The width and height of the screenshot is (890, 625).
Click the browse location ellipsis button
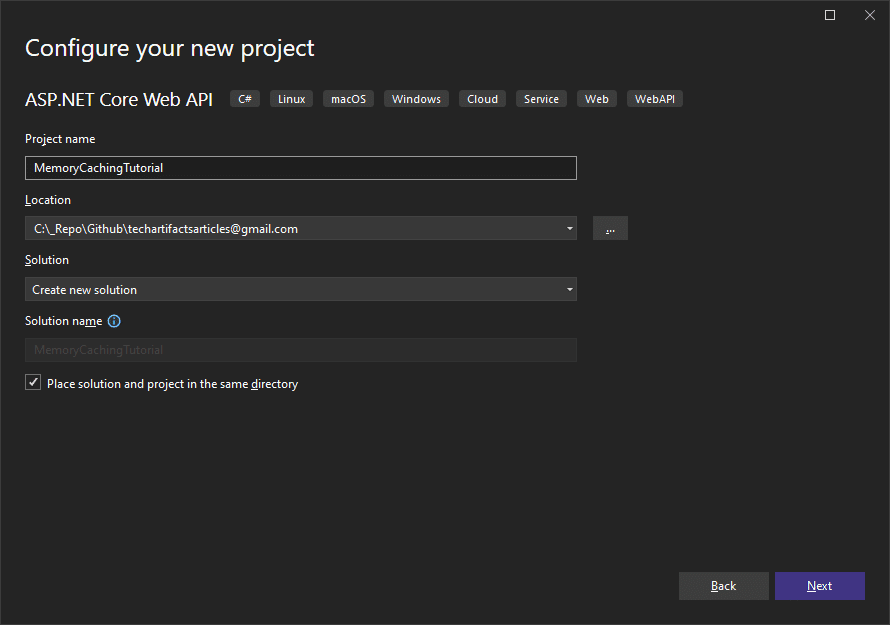(610, 228)
